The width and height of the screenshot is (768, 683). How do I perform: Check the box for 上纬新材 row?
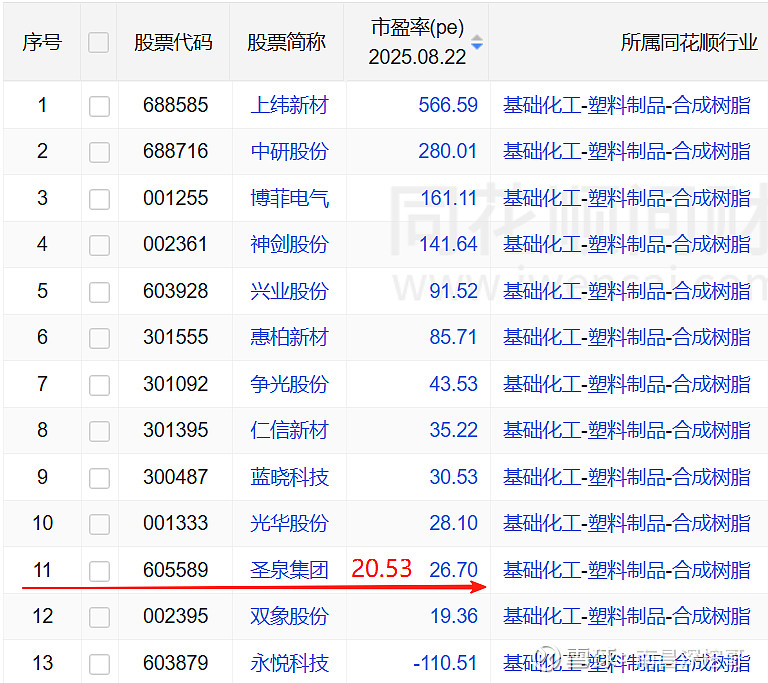point(99,106)
